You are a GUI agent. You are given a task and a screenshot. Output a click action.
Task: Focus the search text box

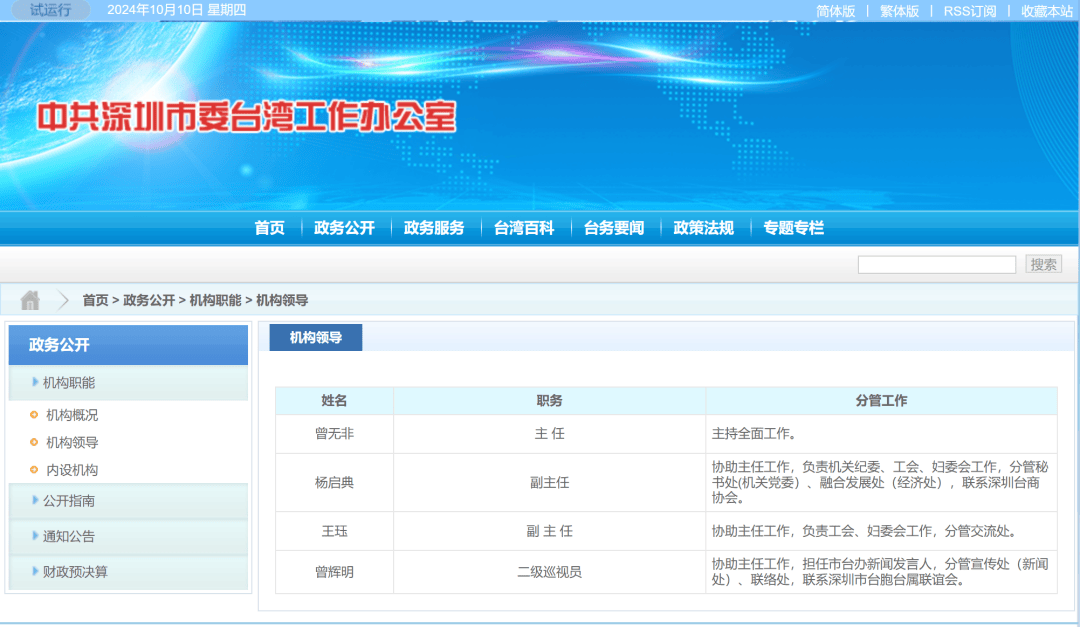pos(937,265)
